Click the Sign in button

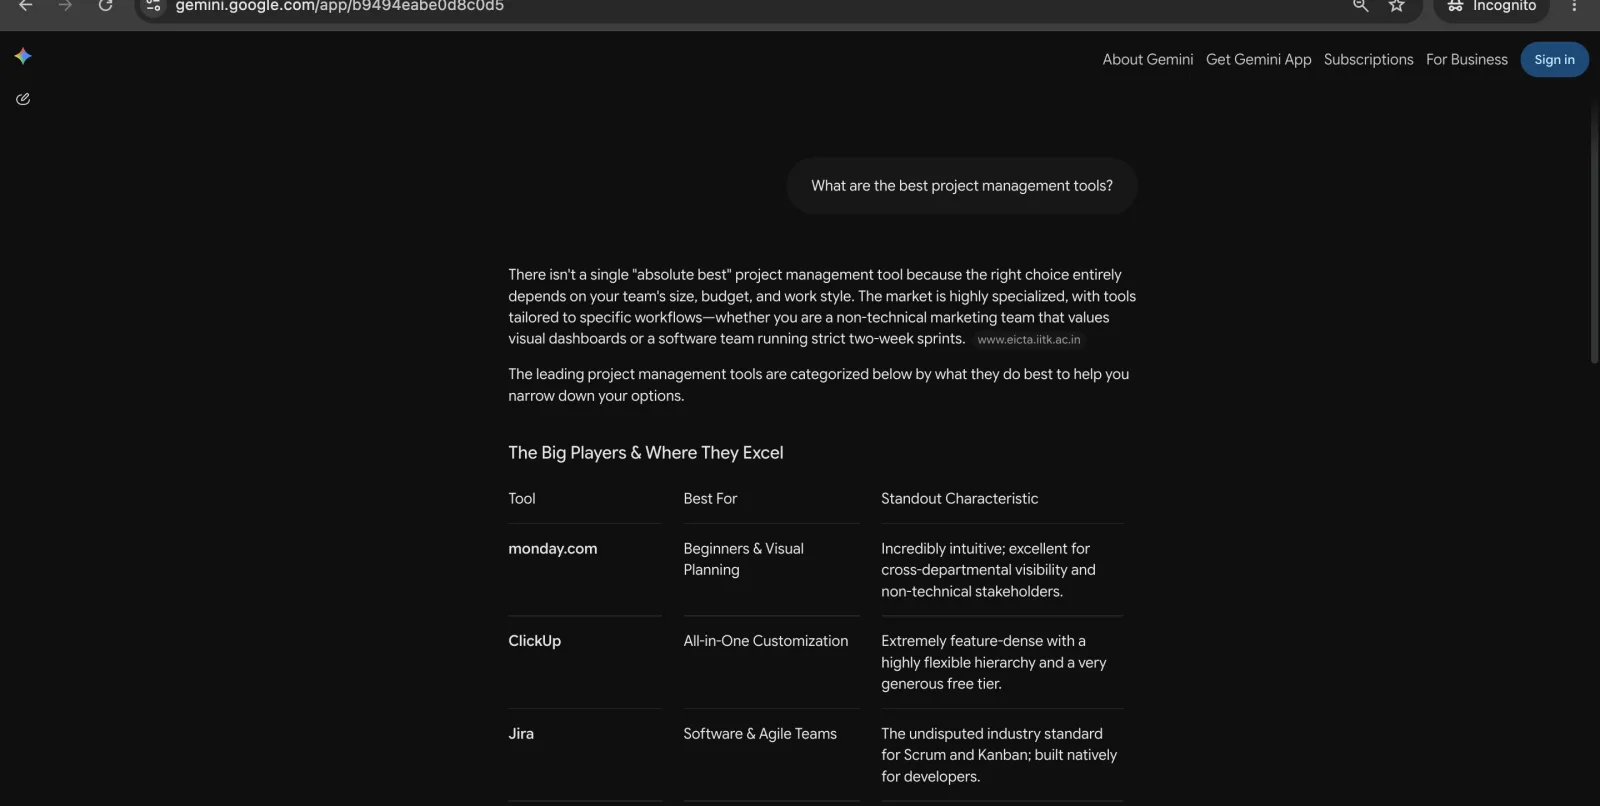[1554, 60]
